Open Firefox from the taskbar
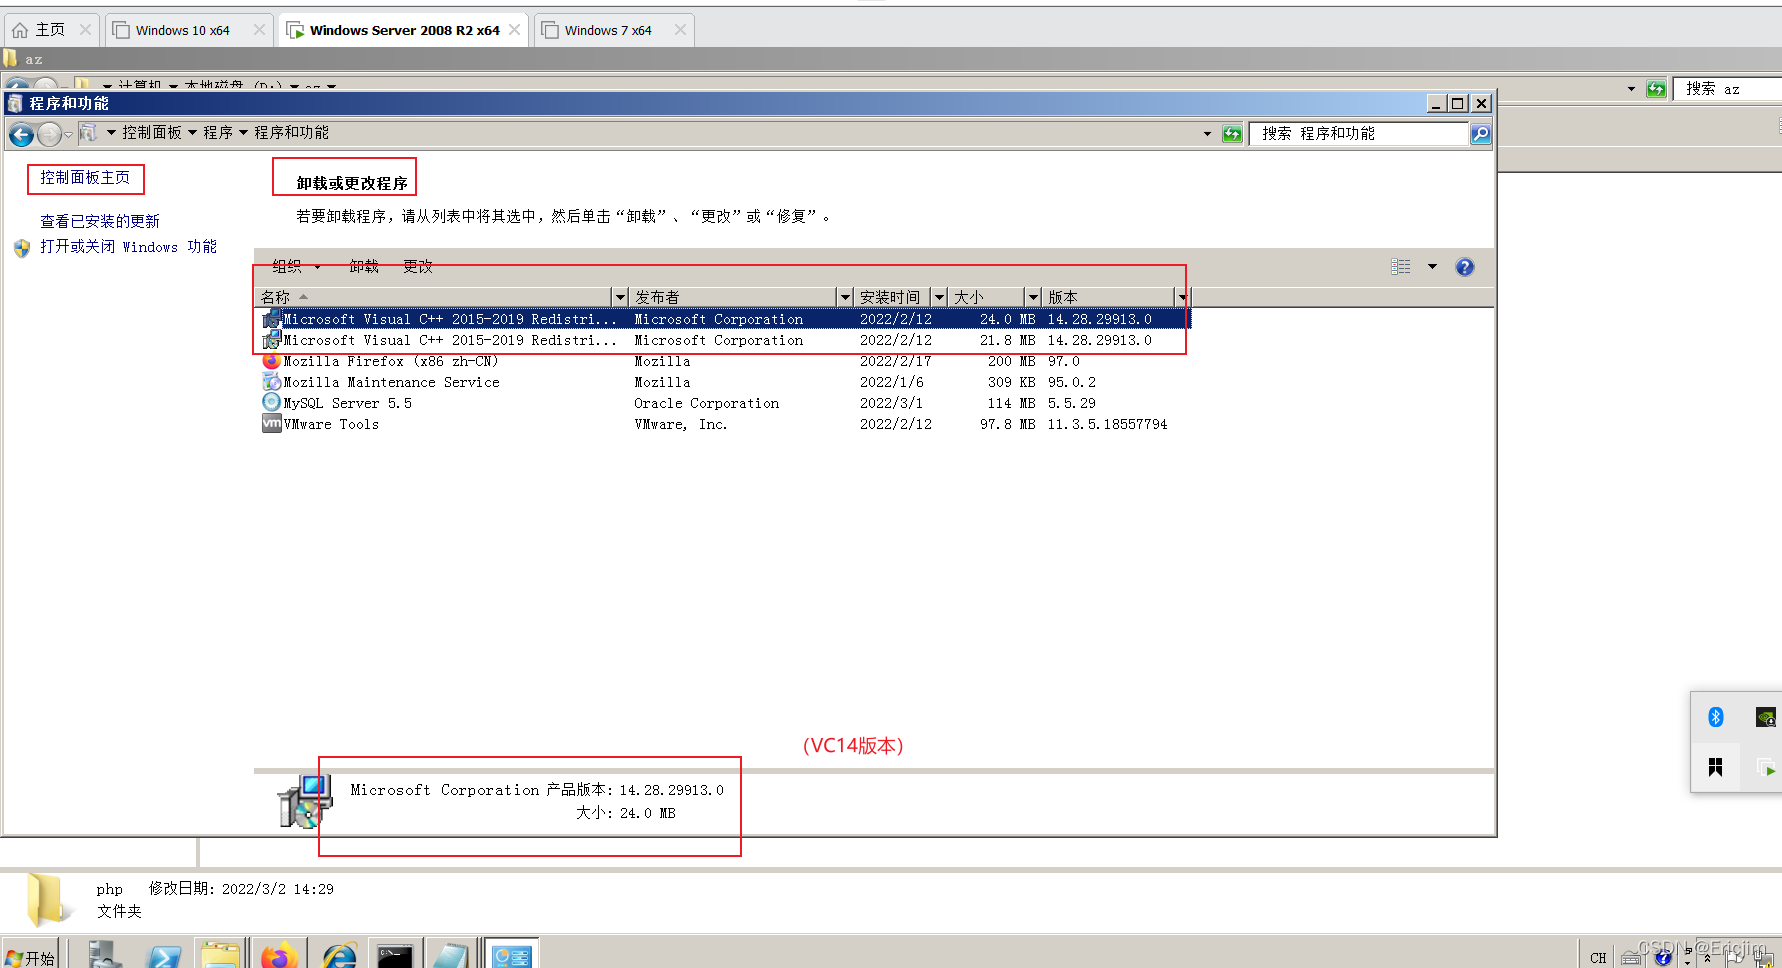The image size is (1782, 968). (x=280, y=955)
